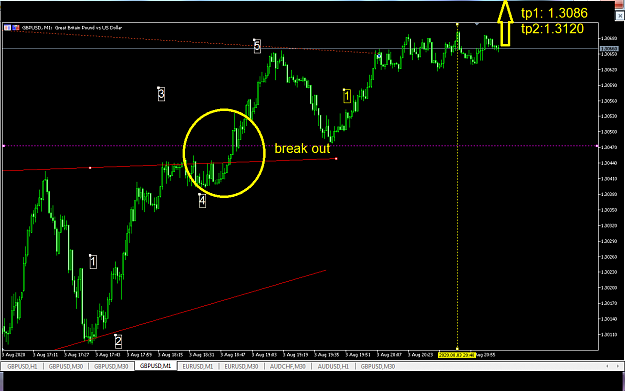The image size is (625, 391).
Task: Click the '3 Aug 18:15' time axis label
Action: click(x=170, y=355)
